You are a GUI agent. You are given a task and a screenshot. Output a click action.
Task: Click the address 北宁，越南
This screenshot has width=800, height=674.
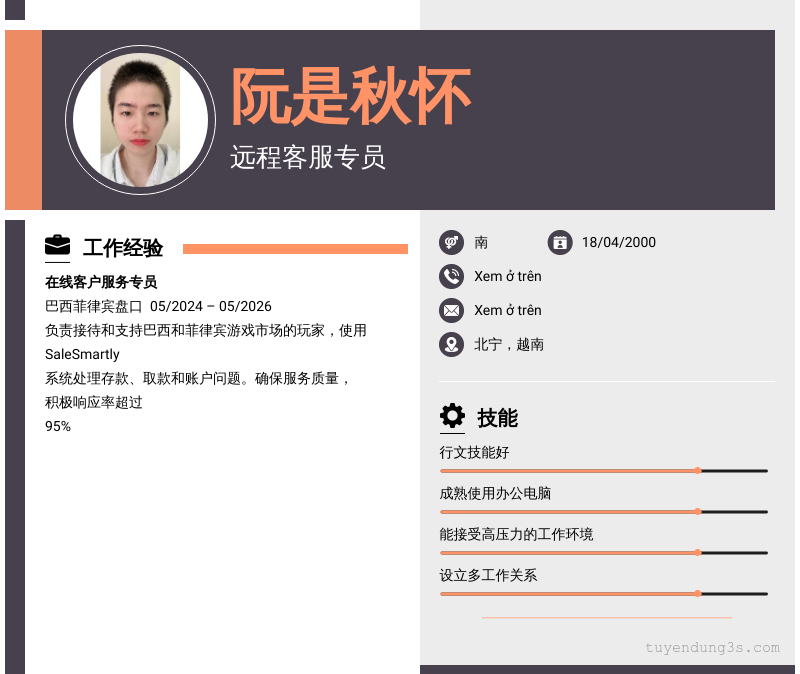pyautogui.click(x=509, y=345)
